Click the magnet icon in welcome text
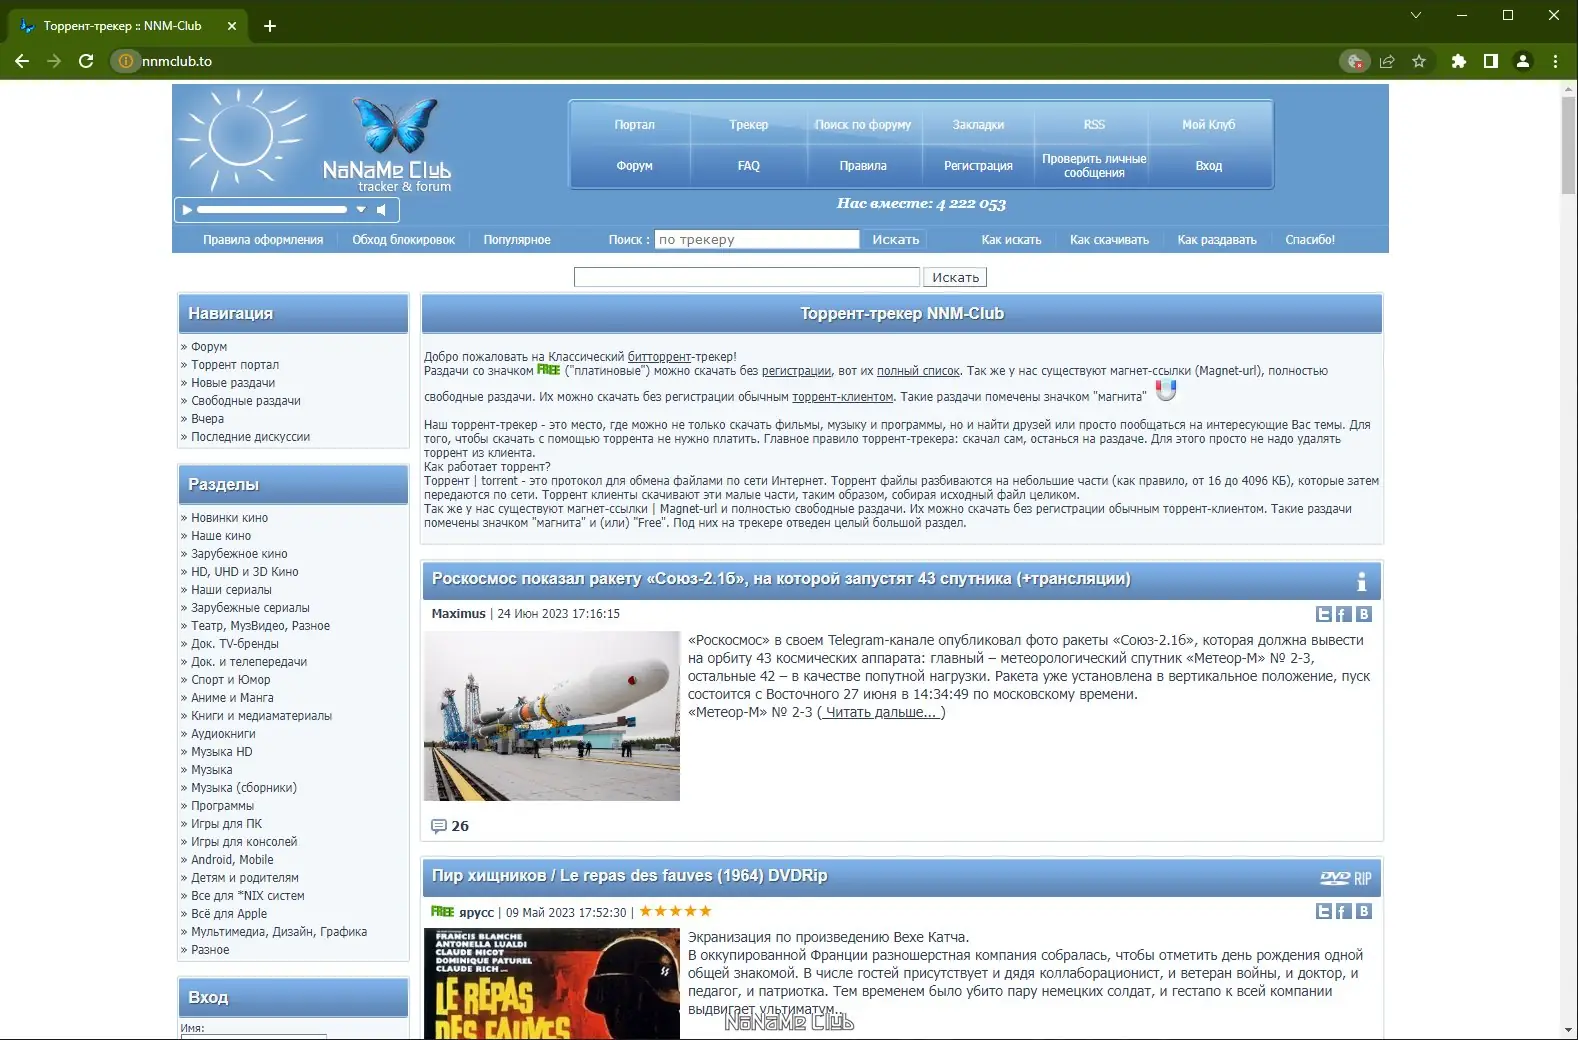This screenshot has height=1040, width=1578. tap(1165, 389)
